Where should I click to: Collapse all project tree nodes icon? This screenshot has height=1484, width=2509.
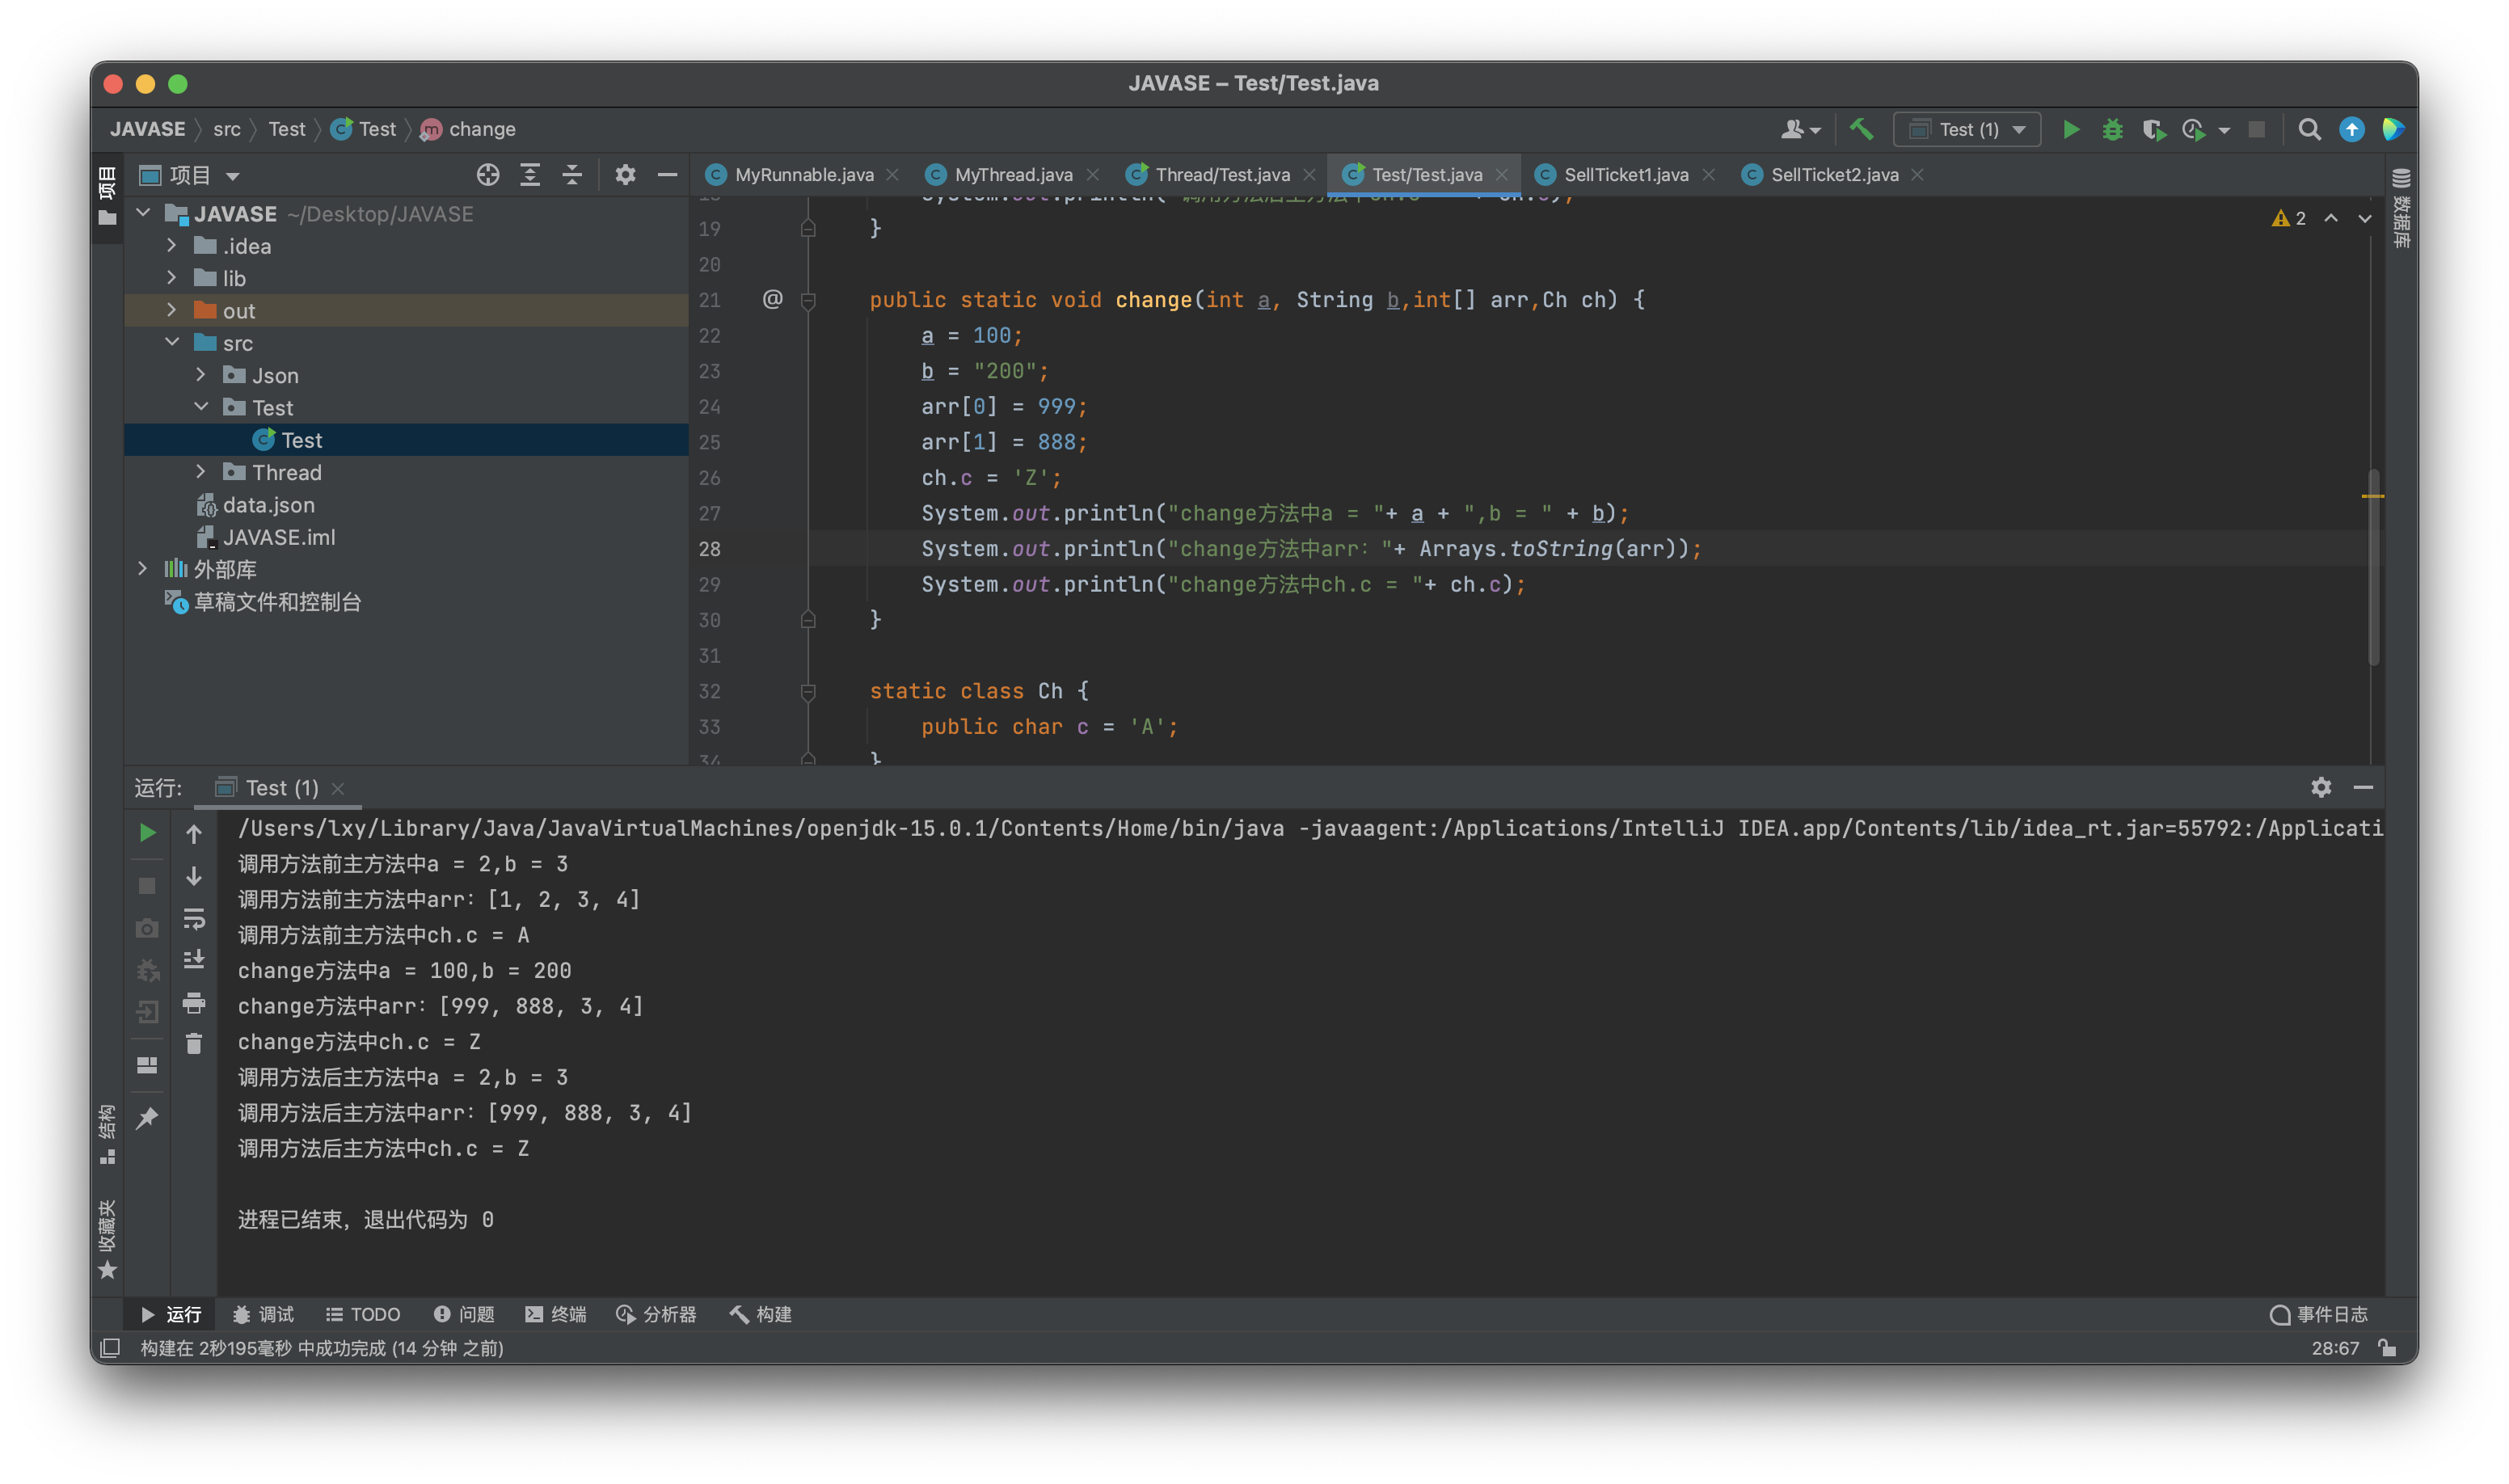tap(572, 175)
